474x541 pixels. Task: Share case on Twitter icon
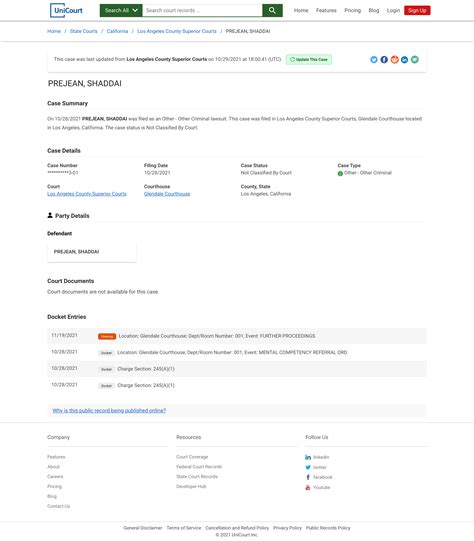coord(374,60)
